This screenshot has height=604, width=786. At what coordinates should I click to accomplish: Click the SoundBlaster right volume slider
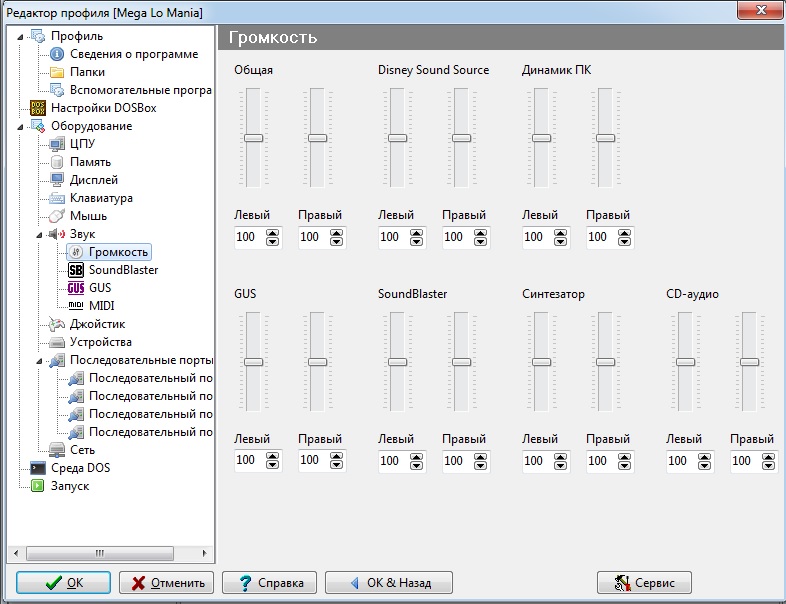[x=462, y=362]
